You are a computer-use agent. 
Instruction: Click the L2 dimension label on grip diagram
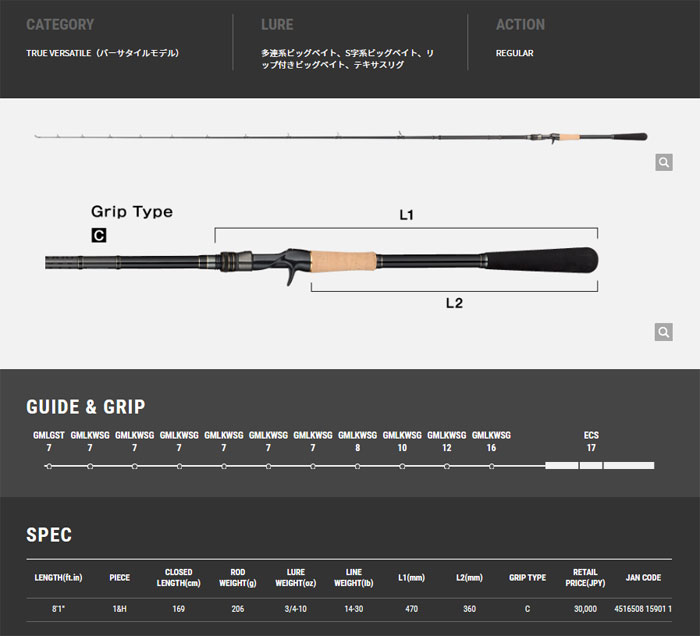454,302
